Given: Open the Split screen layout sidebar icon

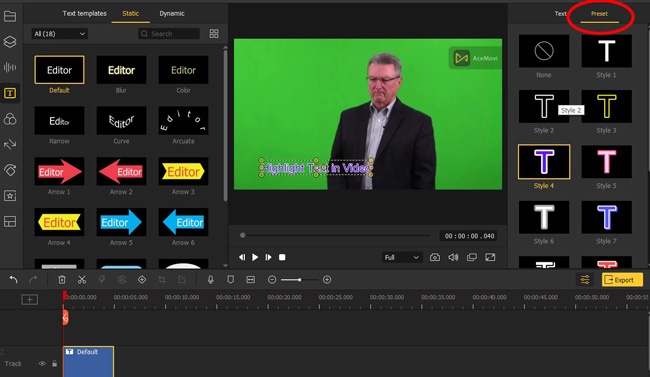Looking at the screenshot, I should point(10,221).
